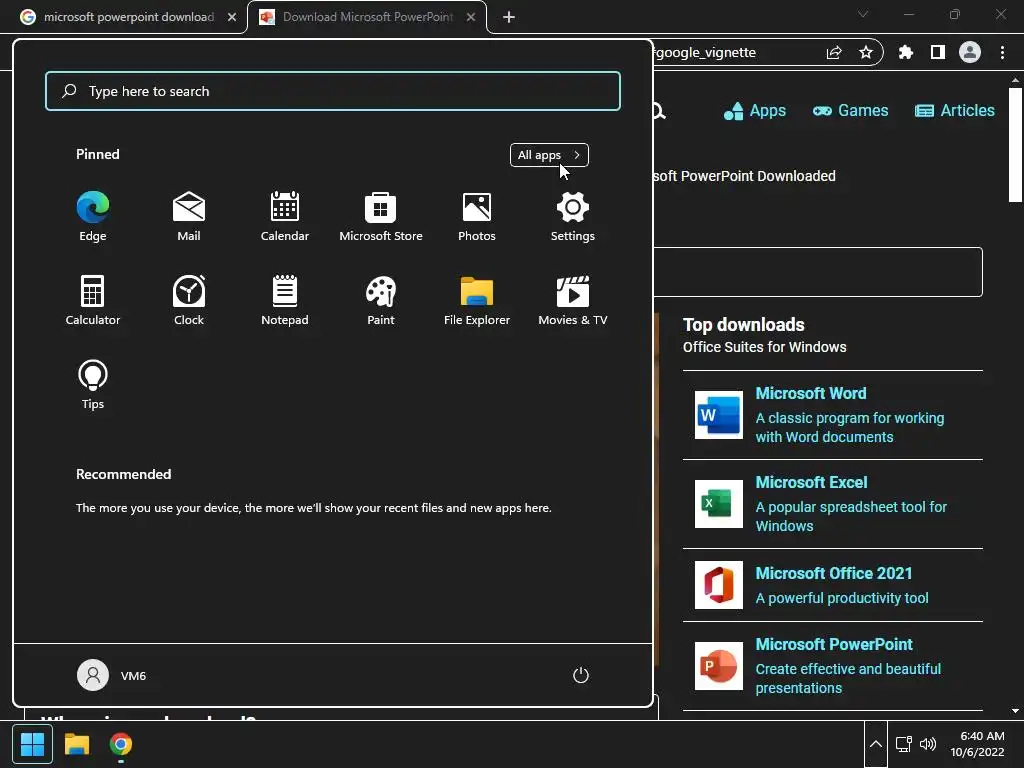
Task: Switch to Chrome on the taskbar
Action: [121, 744]
